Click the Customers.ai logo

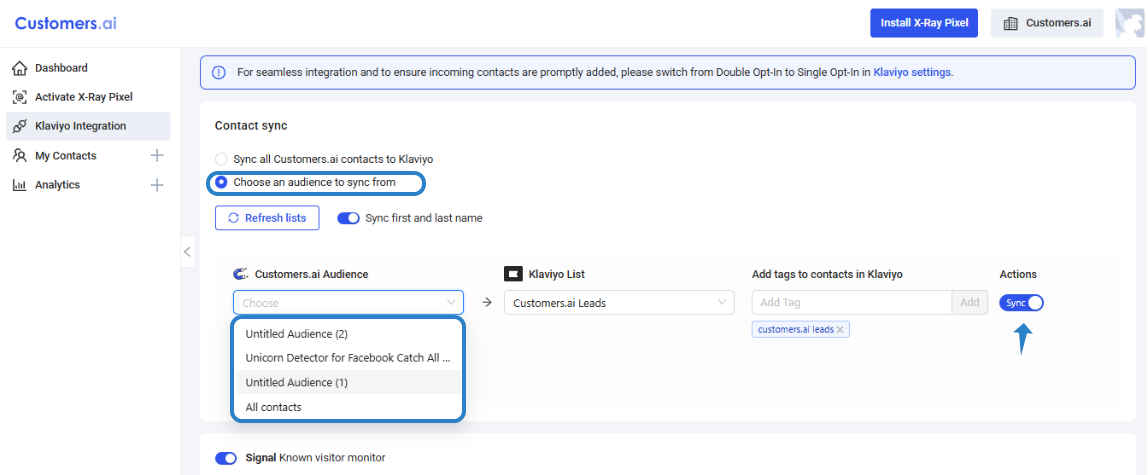66,23
